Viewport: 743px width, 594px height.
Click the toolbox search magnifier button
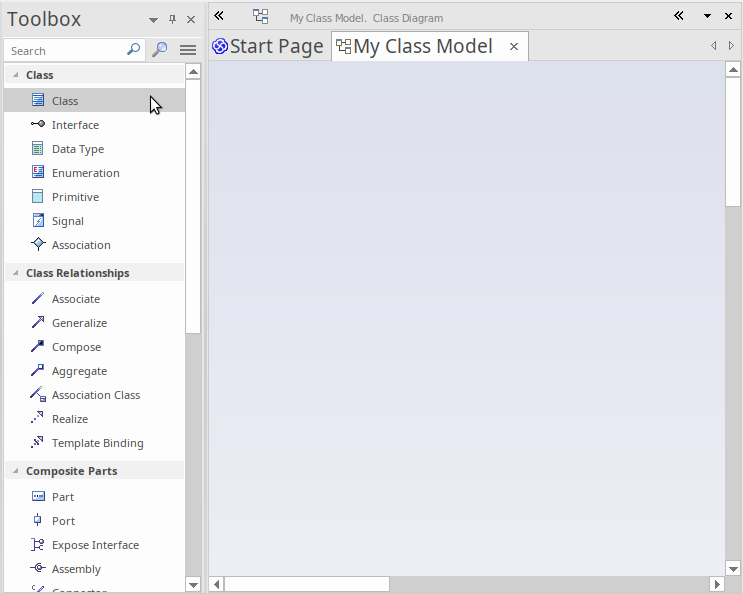point(160,50)
